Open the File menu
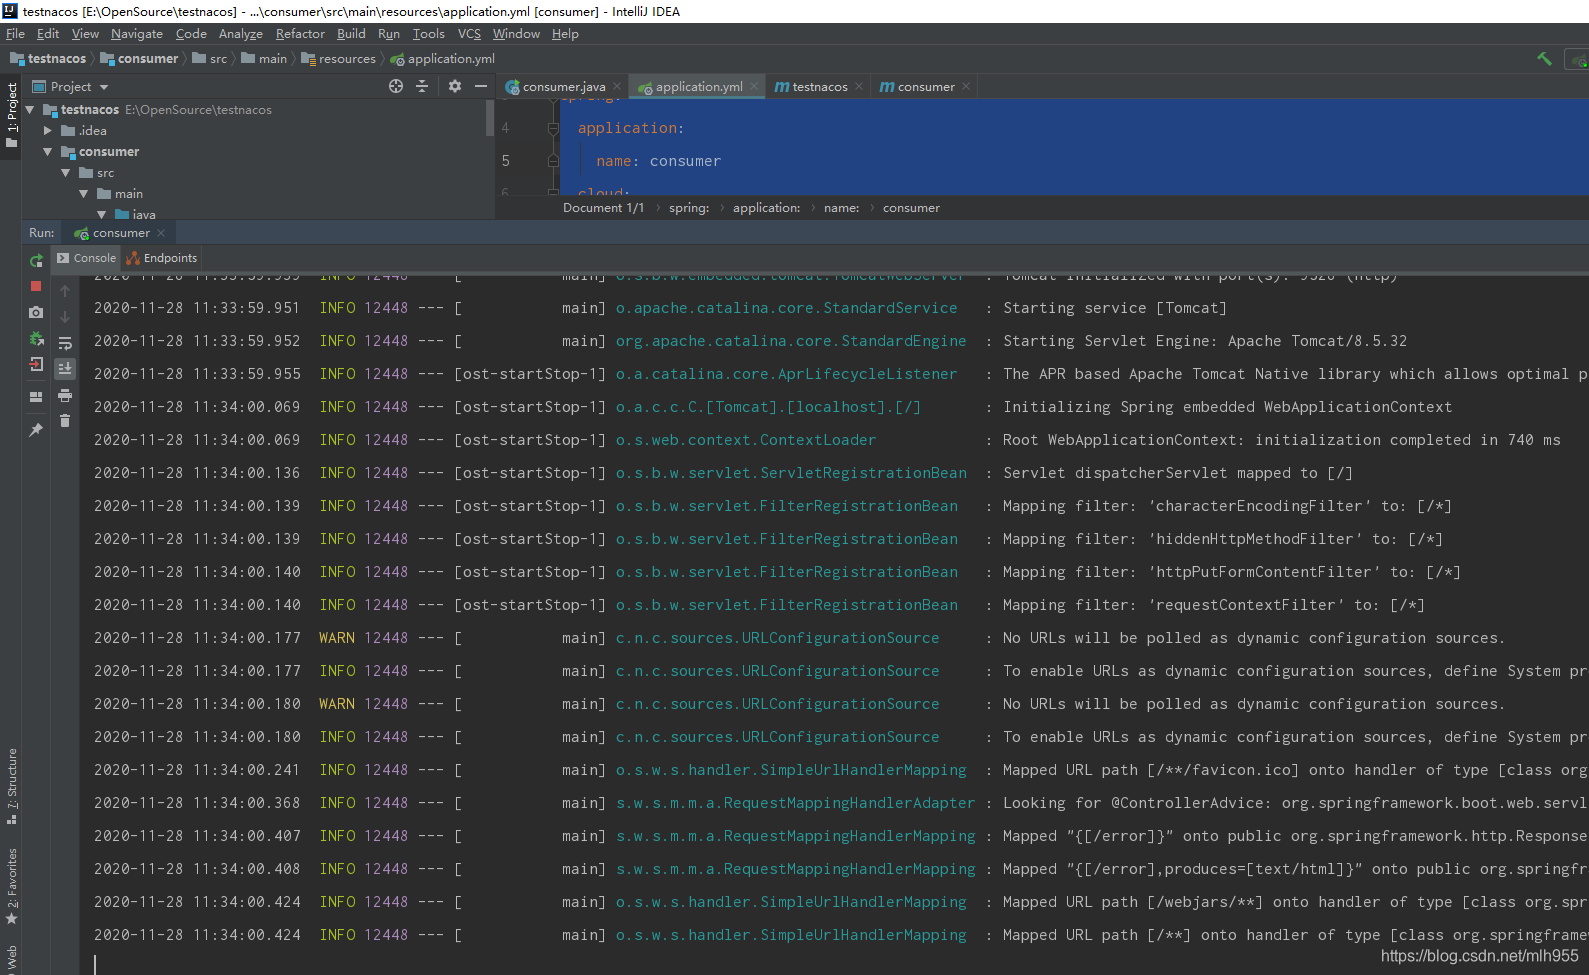This screenshot has width=1589, height=975. click(15, 34)
